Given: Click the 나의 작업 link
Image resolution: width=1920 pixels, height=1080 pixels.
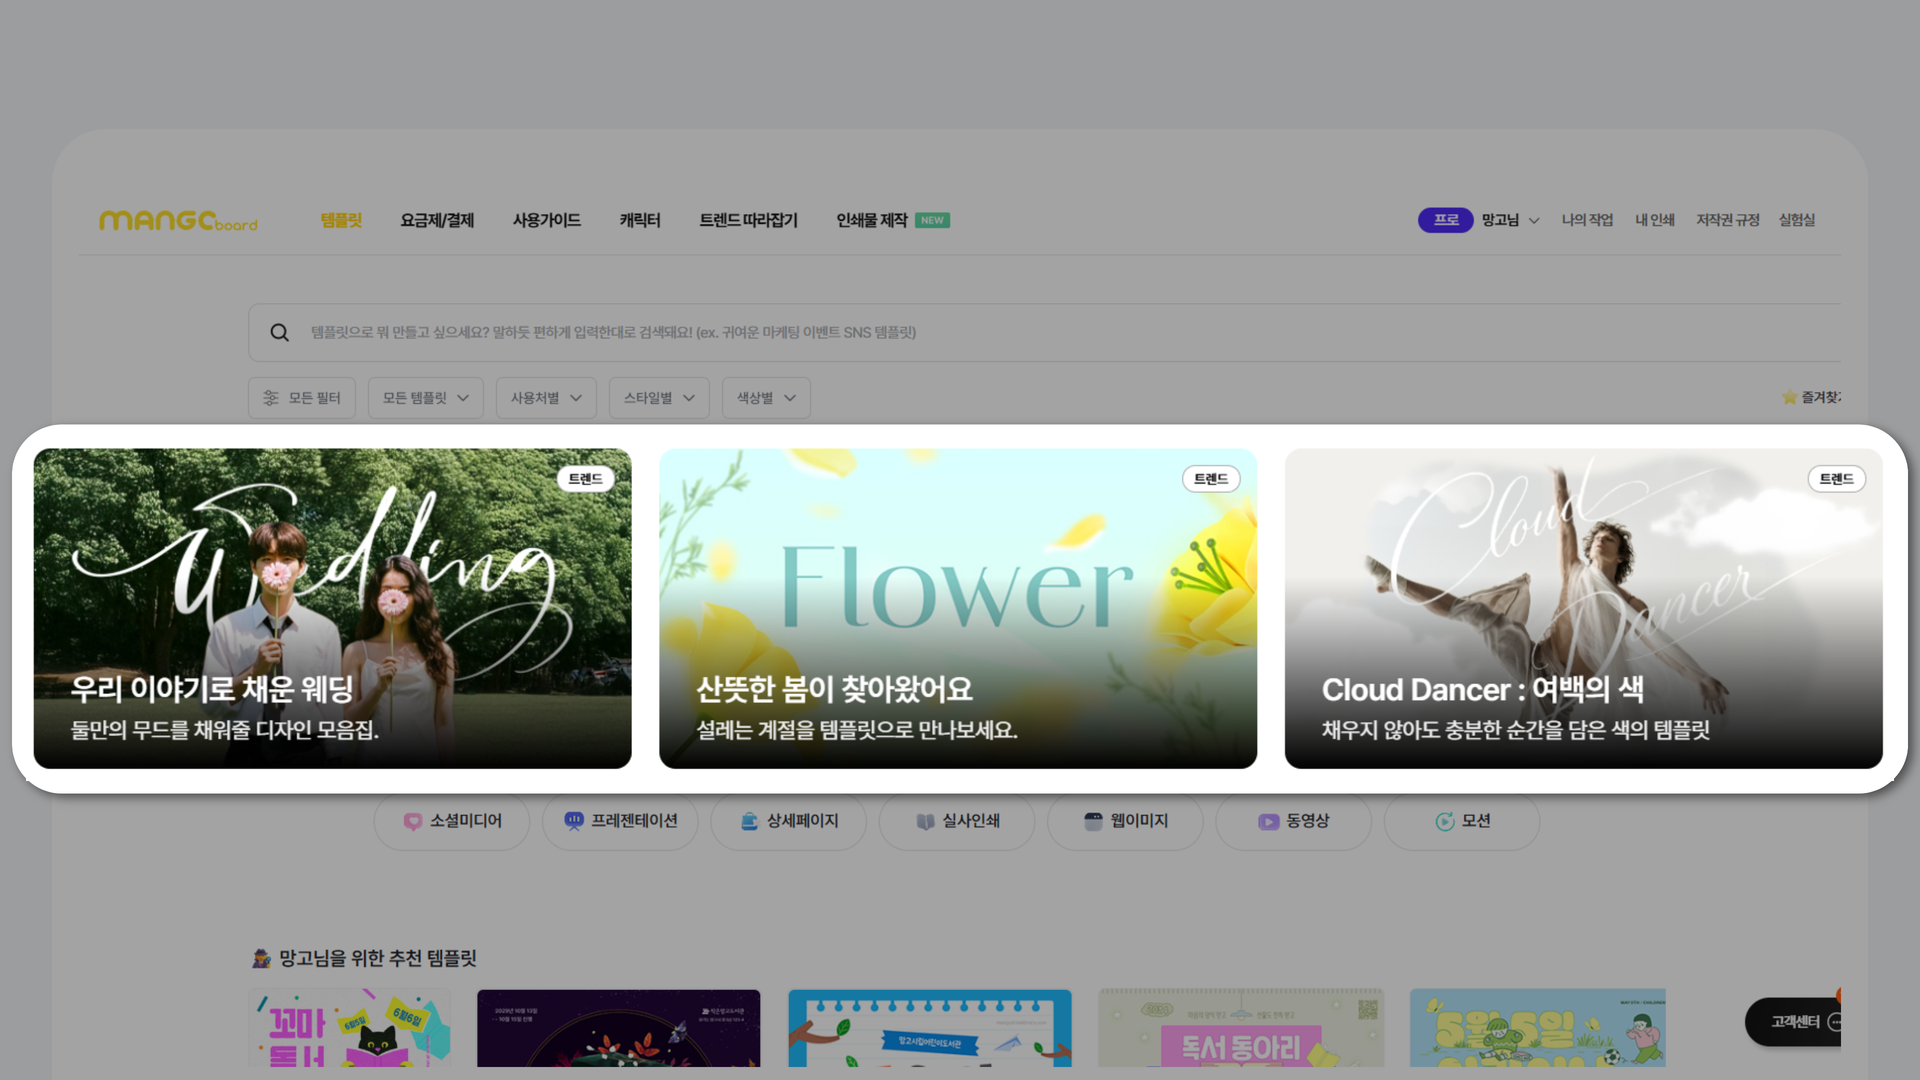Looking at the screenshot, I should (1587, 220).
